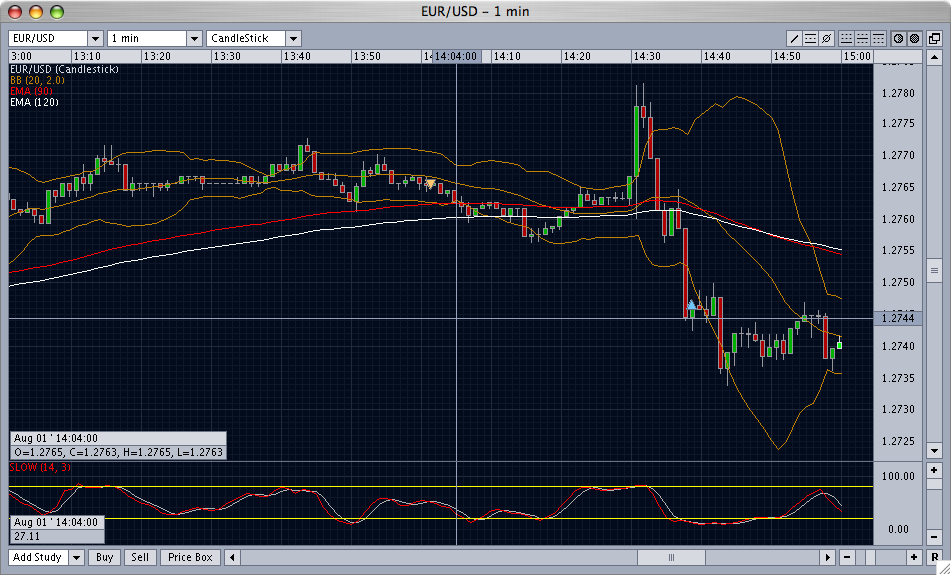Image resolution: width=951 pixels, height=575 pixels.
Task: Click the horizontal zoom slider handle
Action: click(870, 557)
